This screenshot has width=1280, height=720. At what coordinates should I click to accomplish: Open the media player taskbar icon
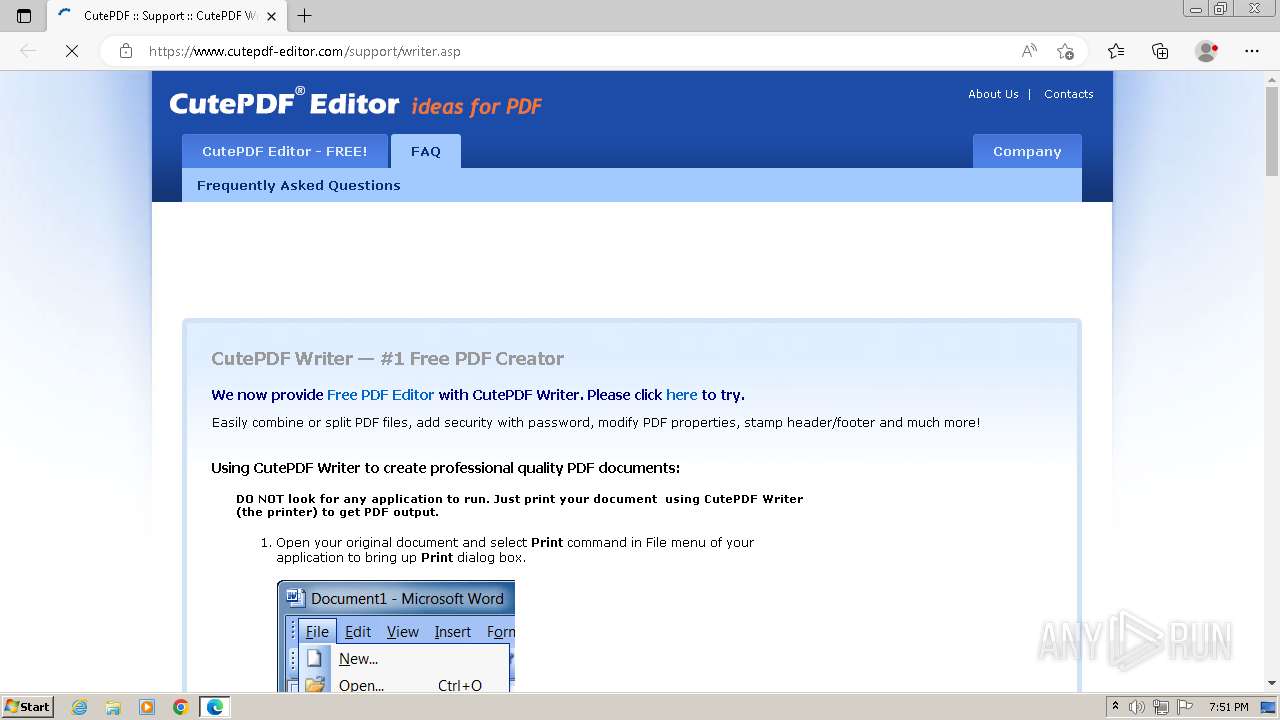click(147, 707)
